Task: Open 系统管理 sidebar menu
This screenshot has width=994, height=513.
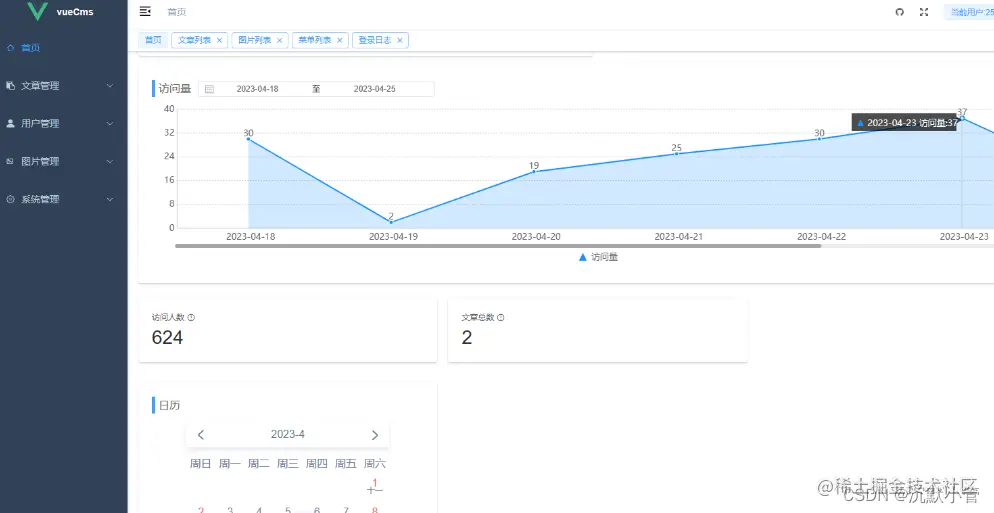Action: point(63,199)
